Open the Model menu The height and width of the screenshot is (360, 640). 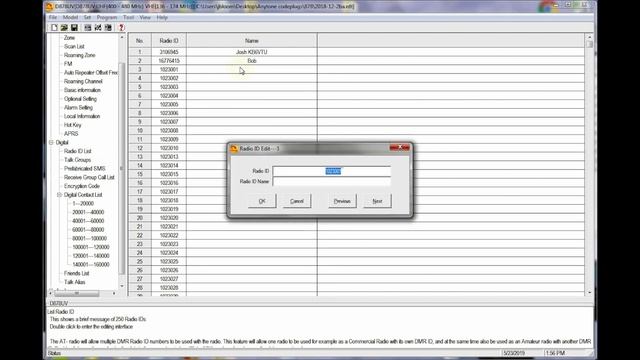[x=70, y=18]
